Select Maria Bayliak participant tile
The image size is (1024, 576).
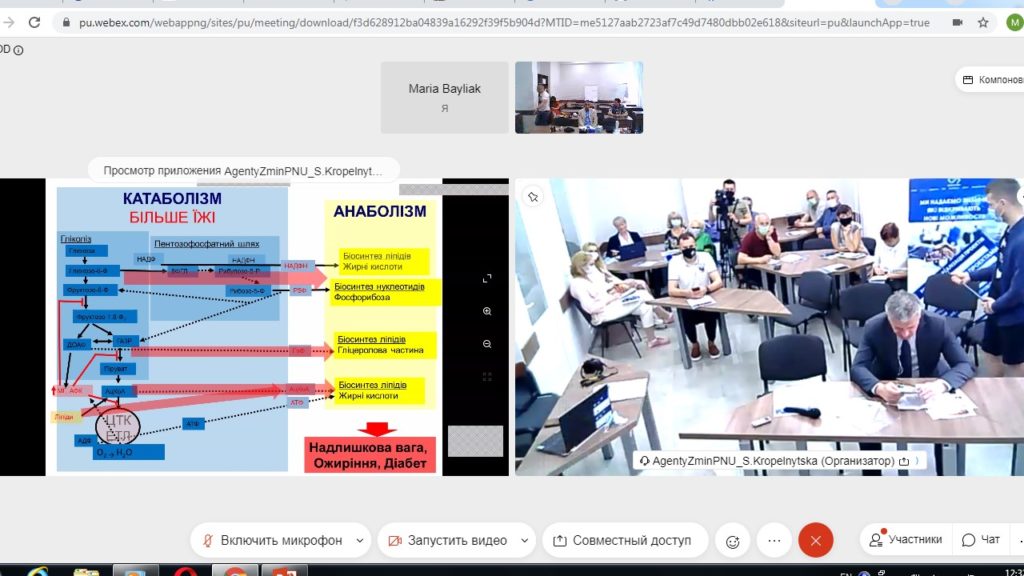pos(445,97)
